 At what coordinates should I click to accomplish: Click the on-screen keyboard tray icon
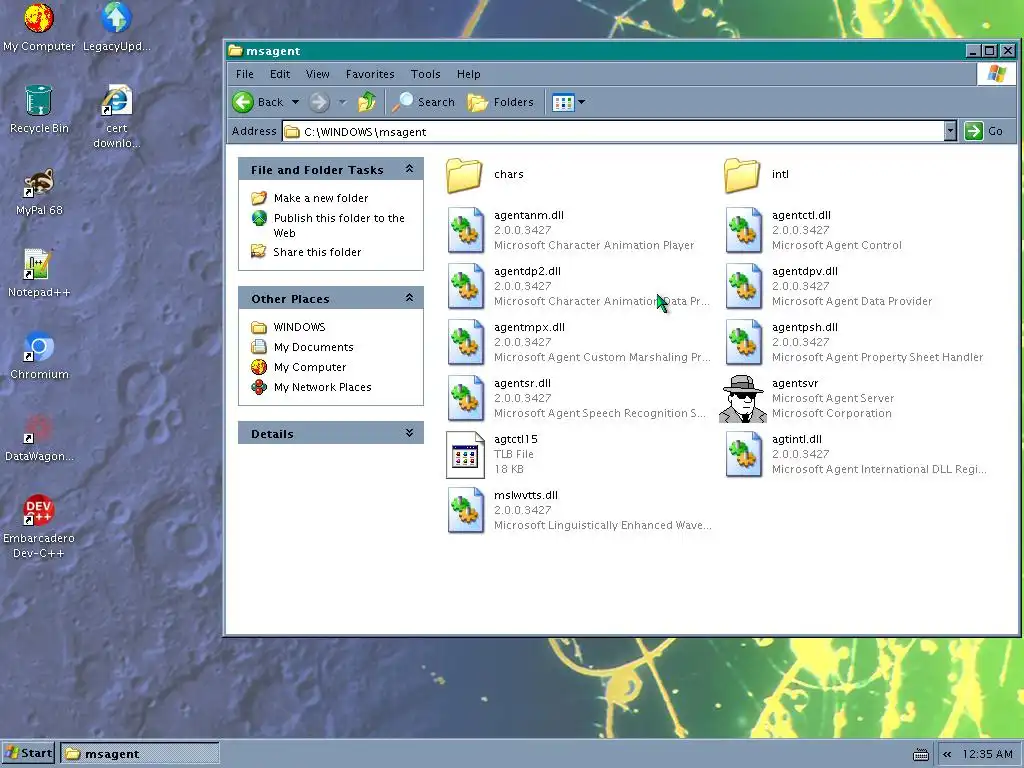(x=921, y=754)
